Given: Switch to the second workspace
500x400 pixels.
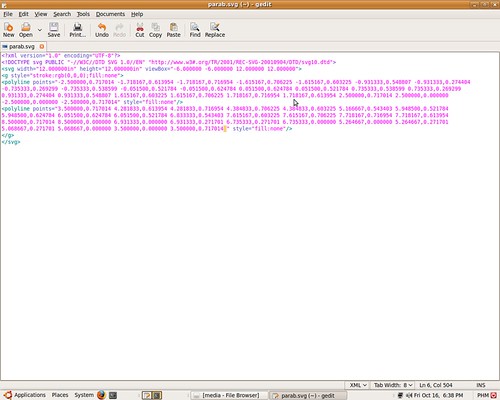Looking at the screenshot, I should click(x=157, y=395).
